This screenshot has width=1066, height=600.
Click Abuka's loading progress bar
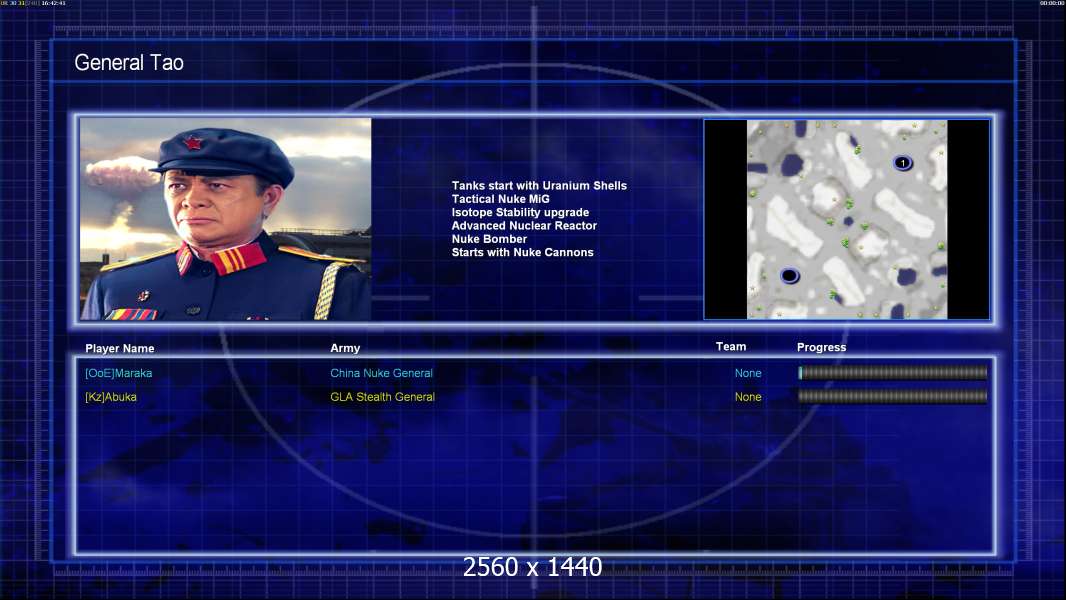tap(893, 396)
